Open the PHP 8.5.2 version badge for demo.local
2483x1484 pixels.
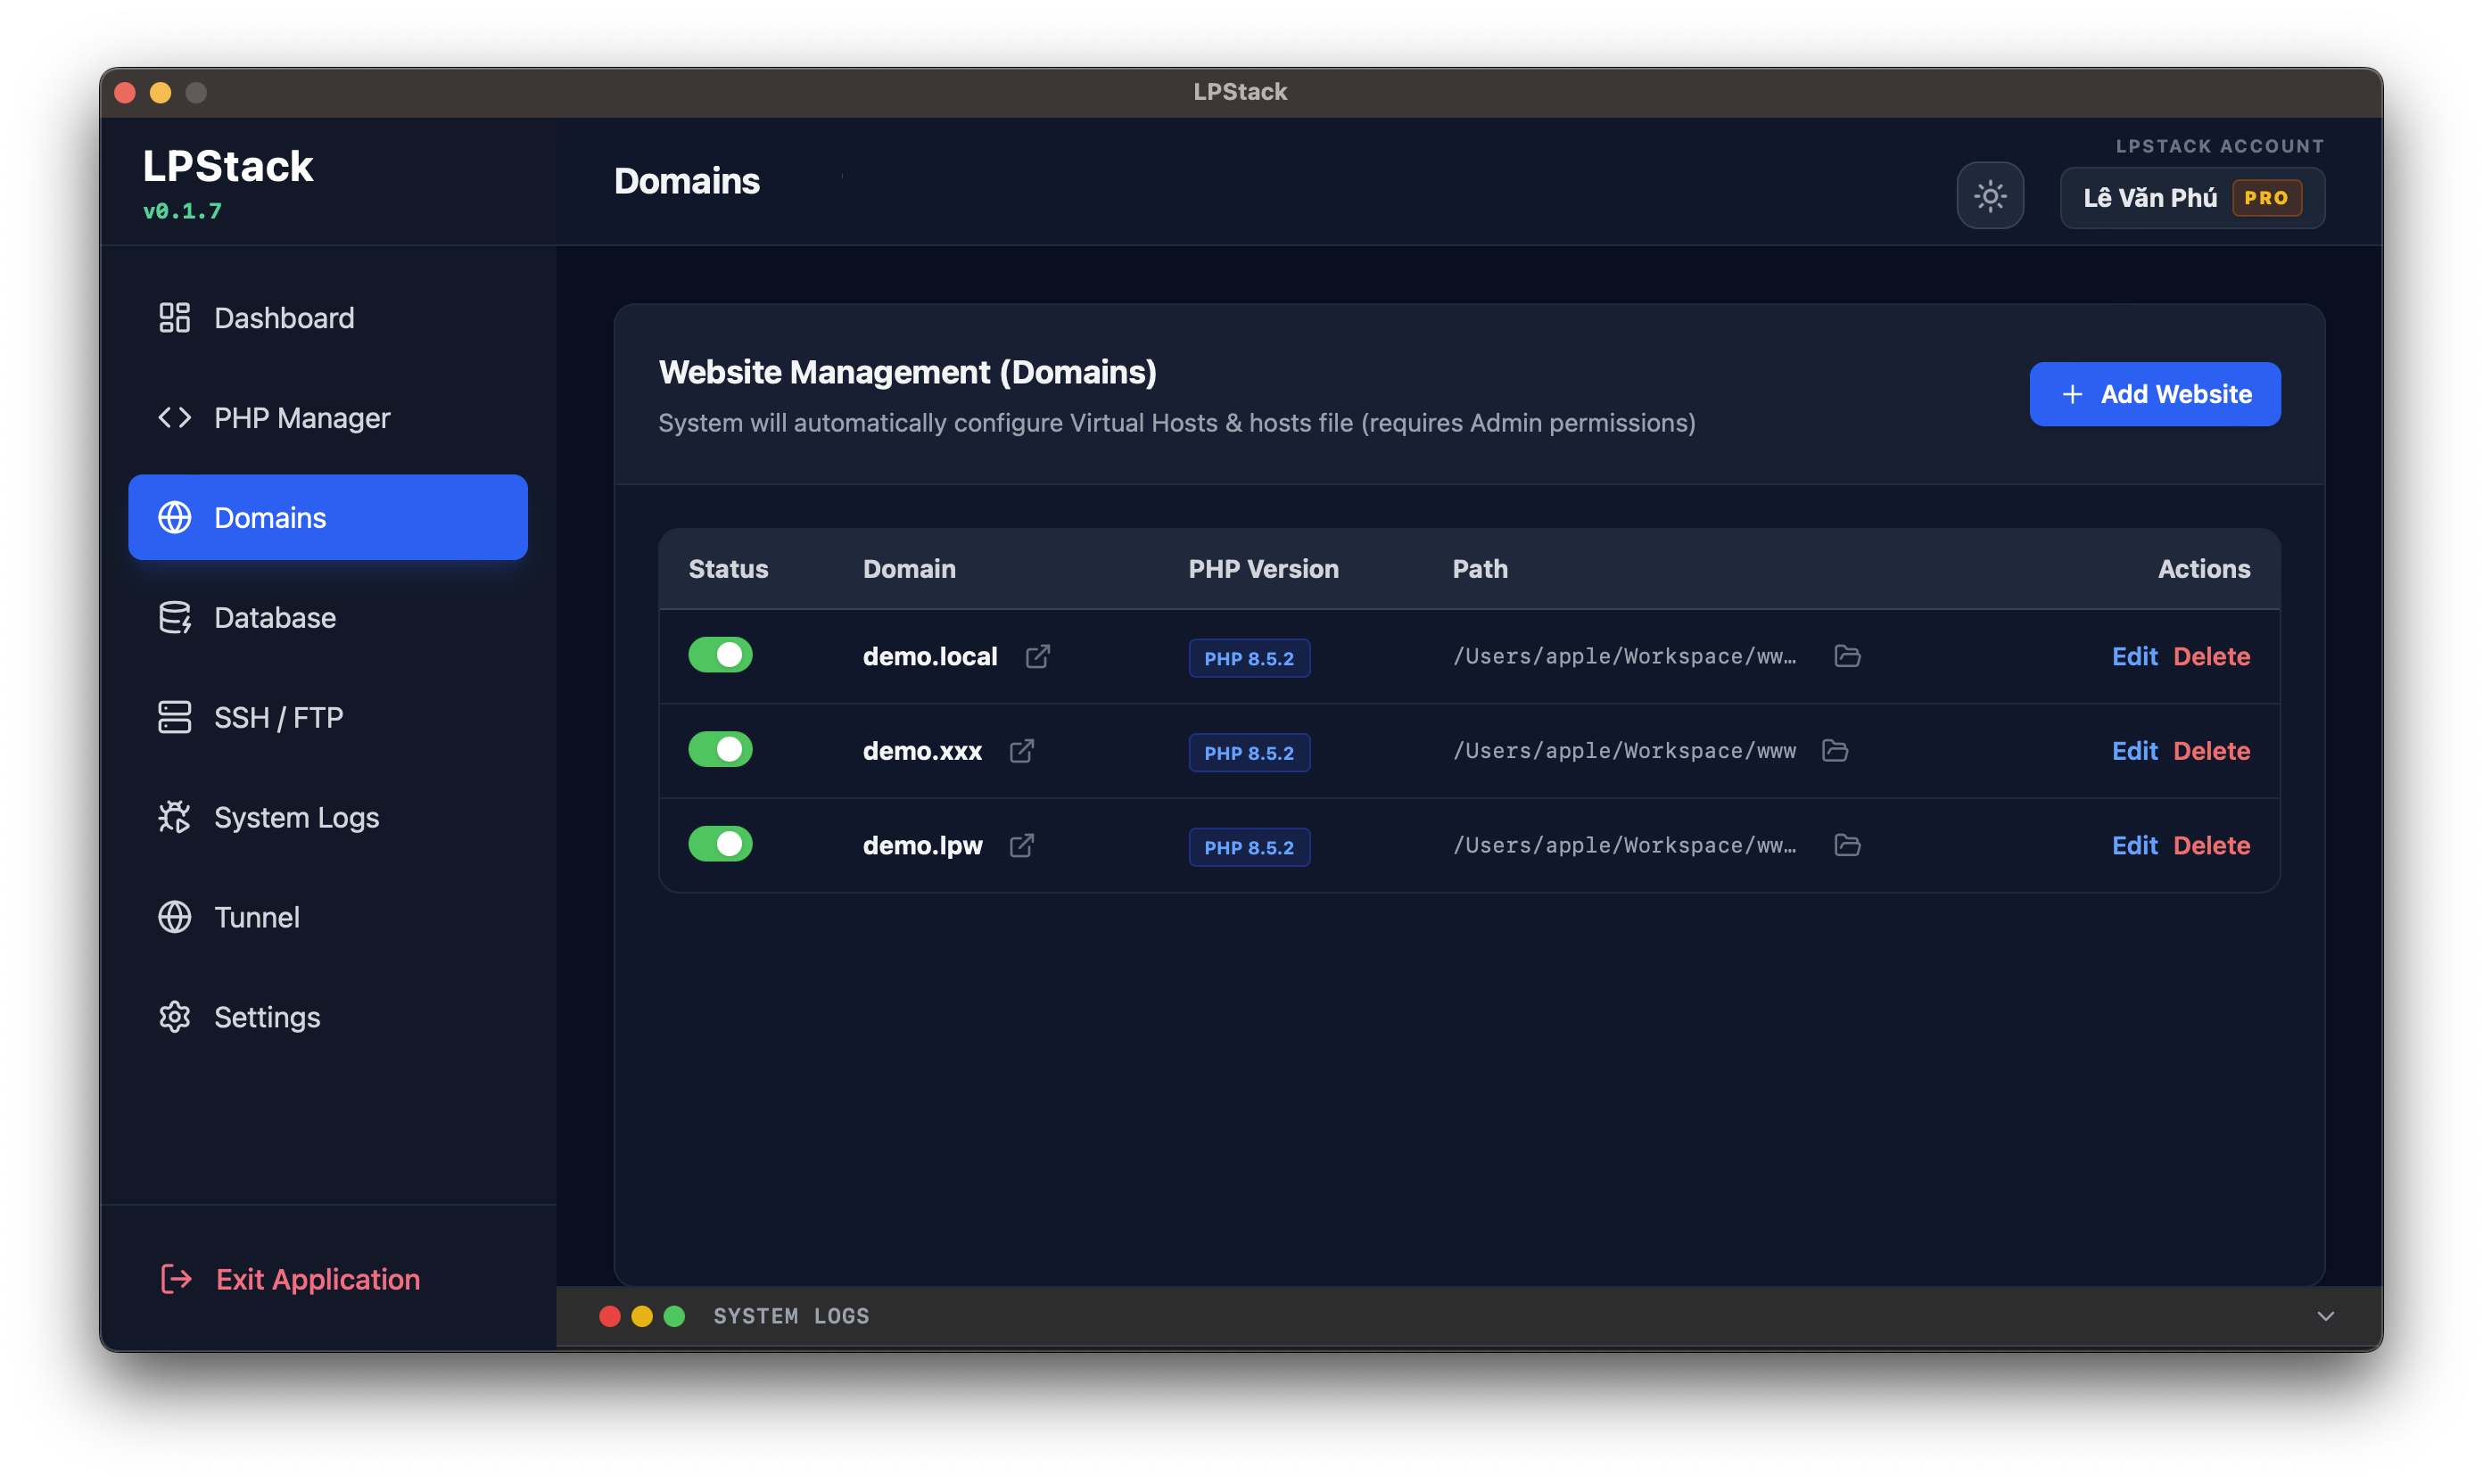click(1249, 658)
